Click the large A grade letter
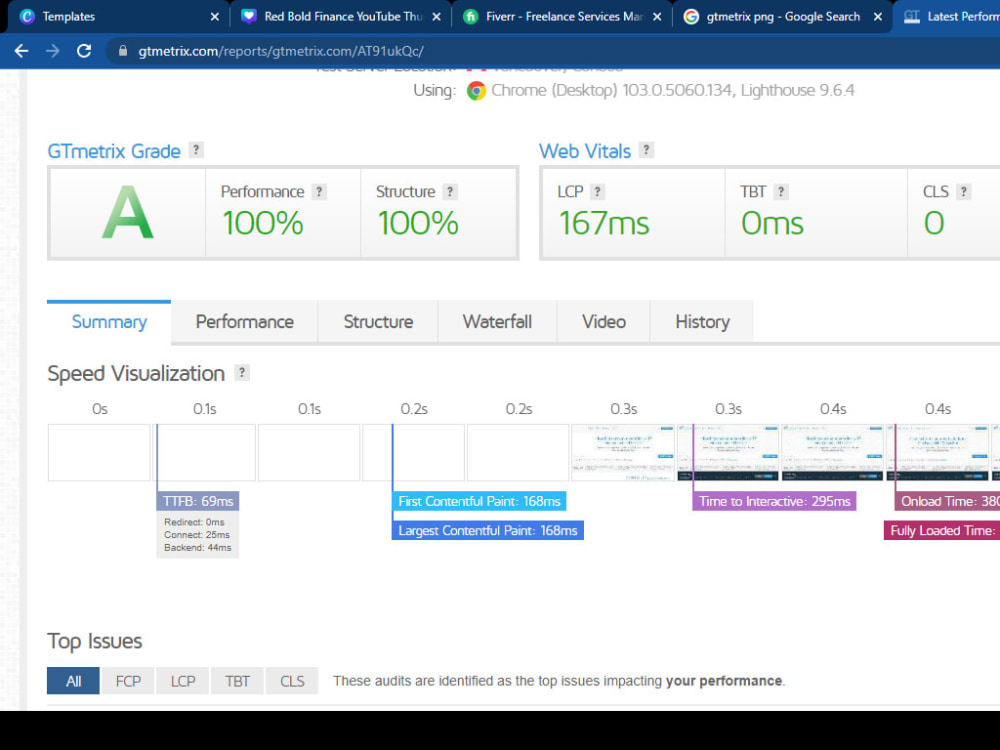Image resolution: width=1000 pixels, height=750 pixels. point(128,212)
